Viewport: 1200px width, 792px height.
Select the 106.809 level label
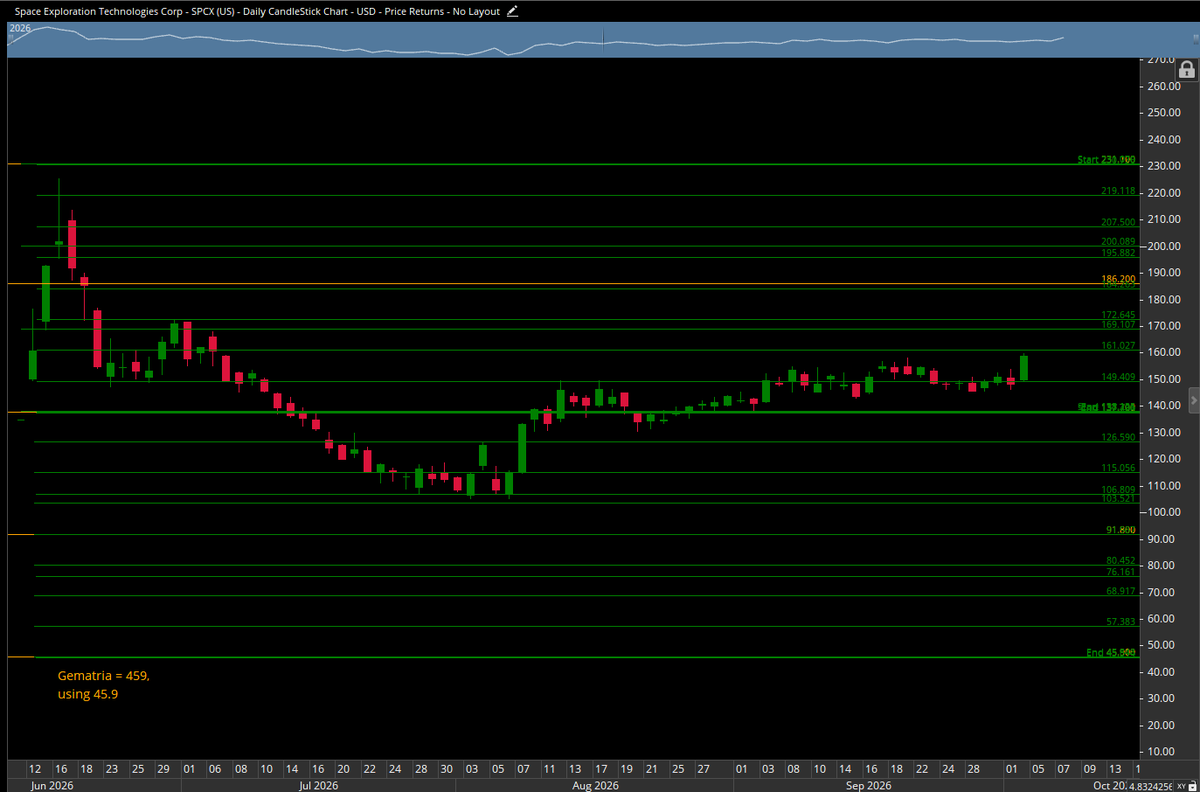point(1117,490)
